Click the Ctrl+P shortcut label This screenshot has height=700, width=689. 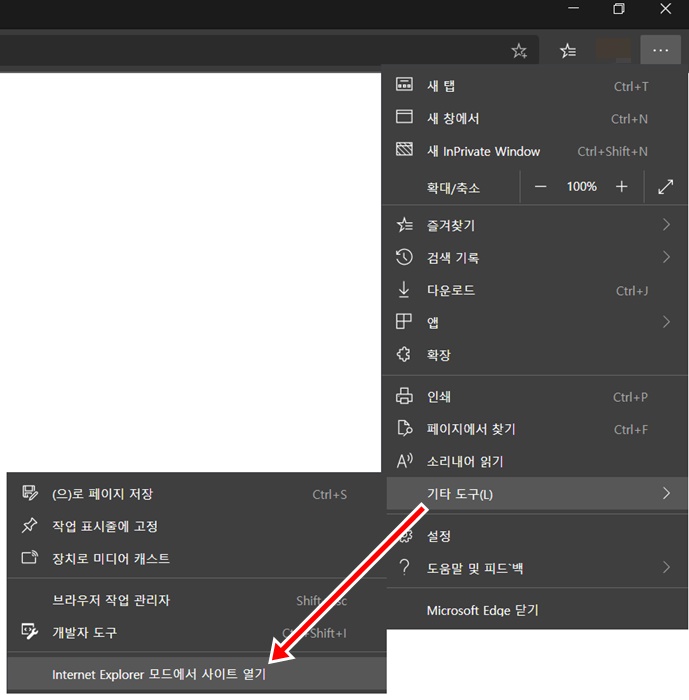pyautogui.click(x=630, y=397)
